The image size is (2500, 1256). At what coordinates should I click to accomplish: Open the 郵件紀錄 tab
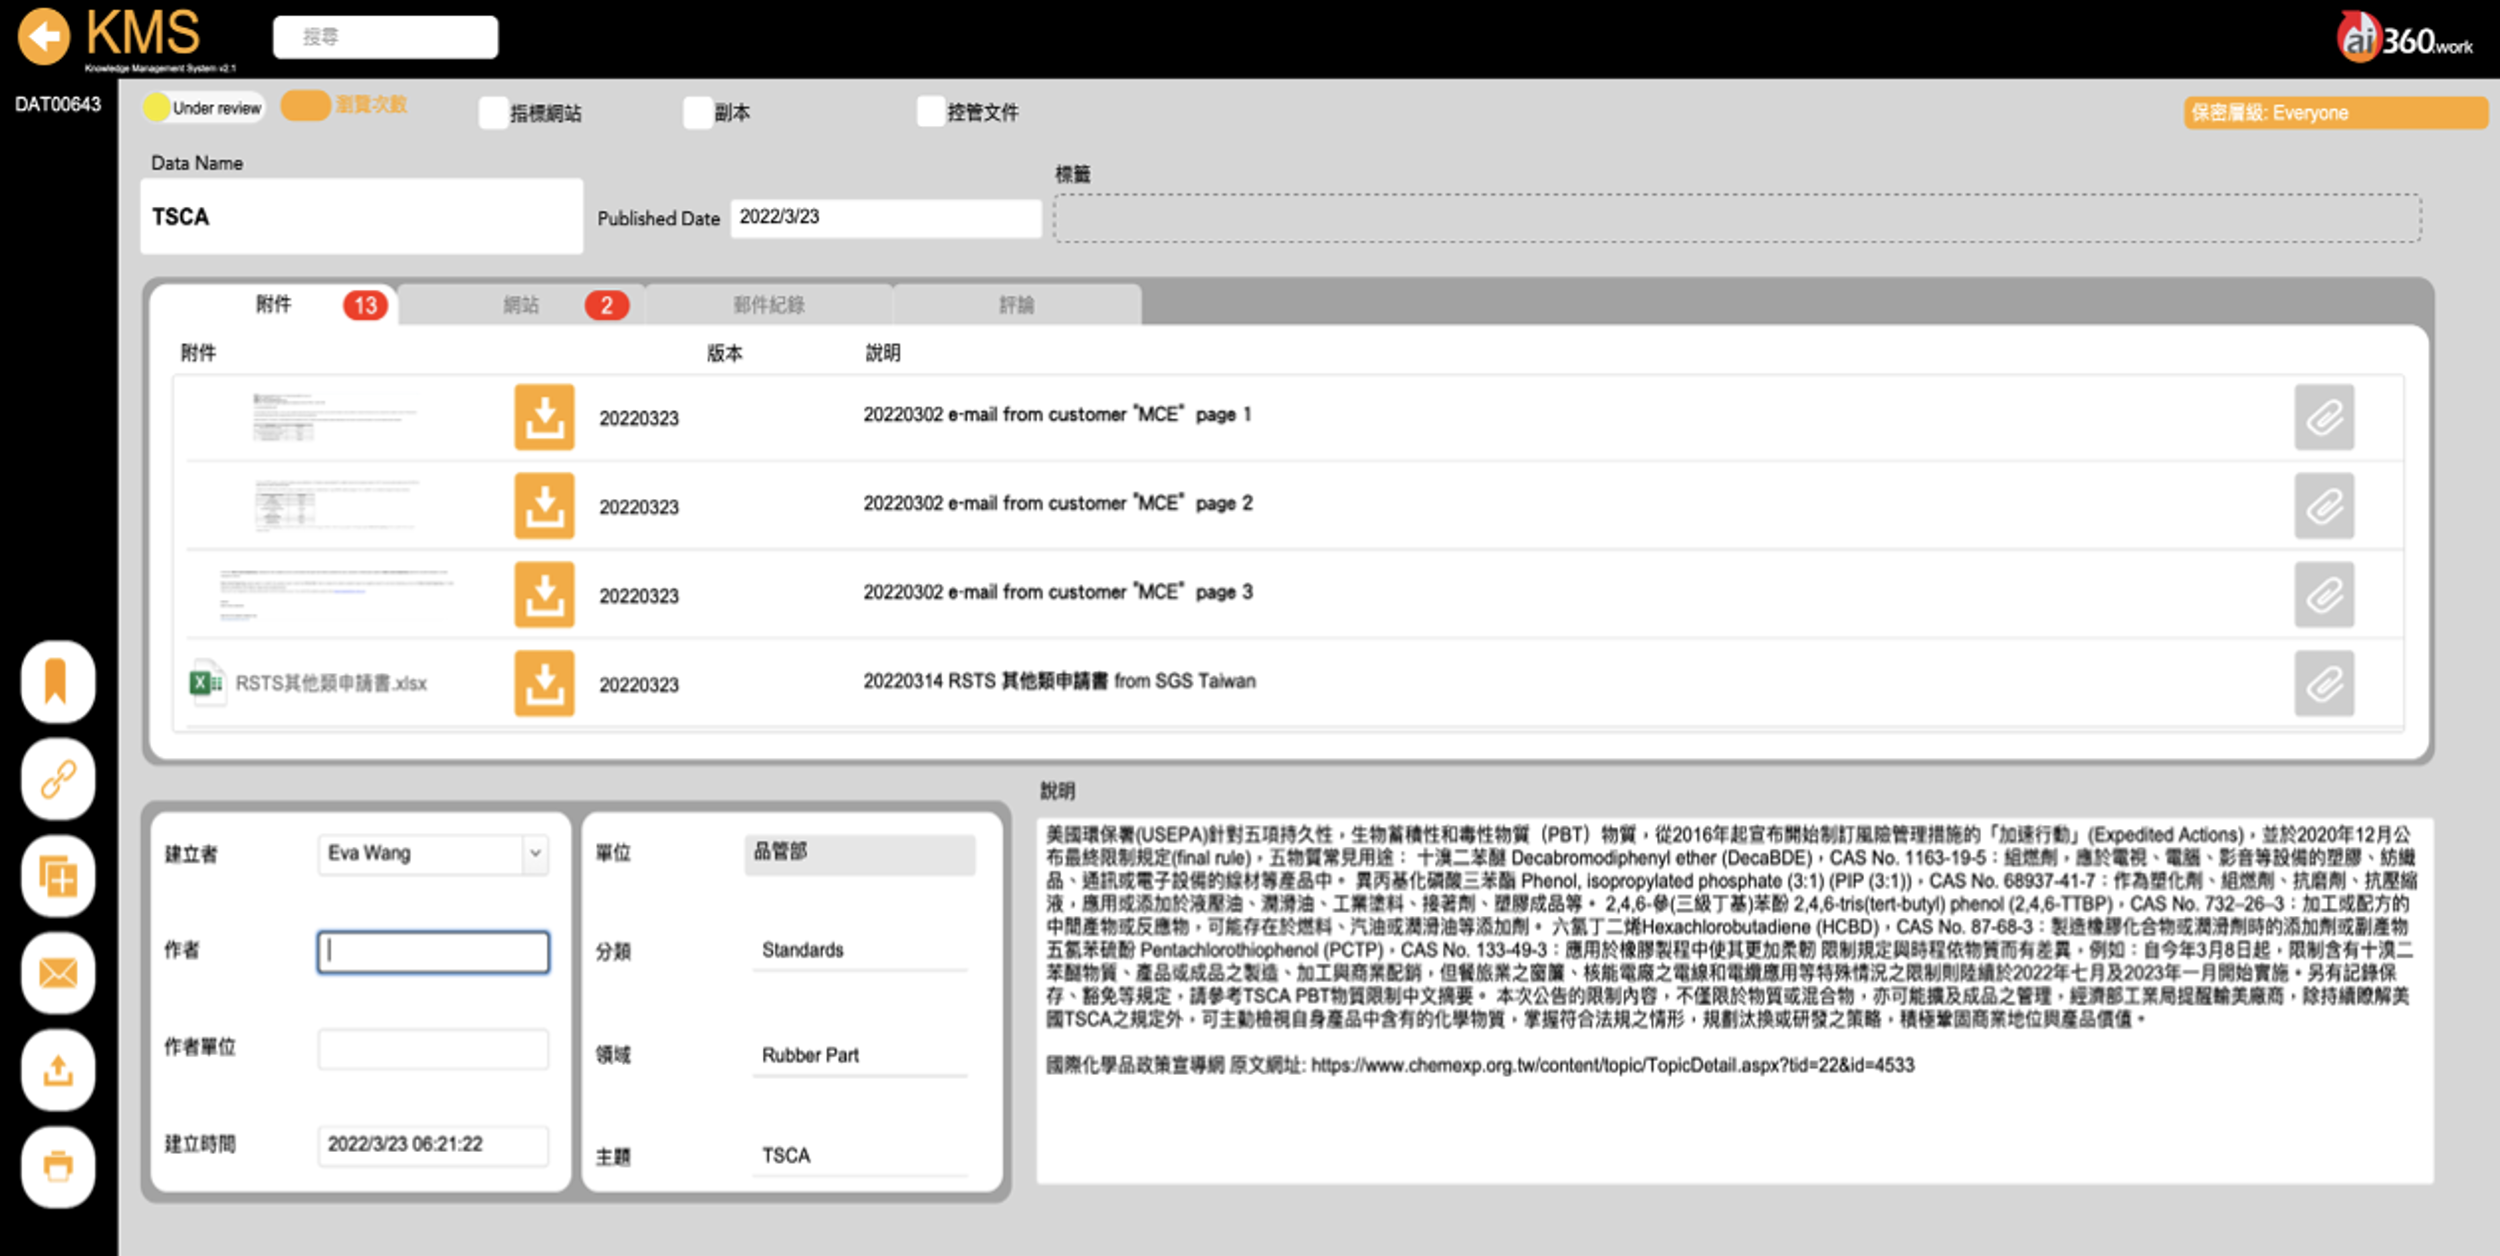768,305
